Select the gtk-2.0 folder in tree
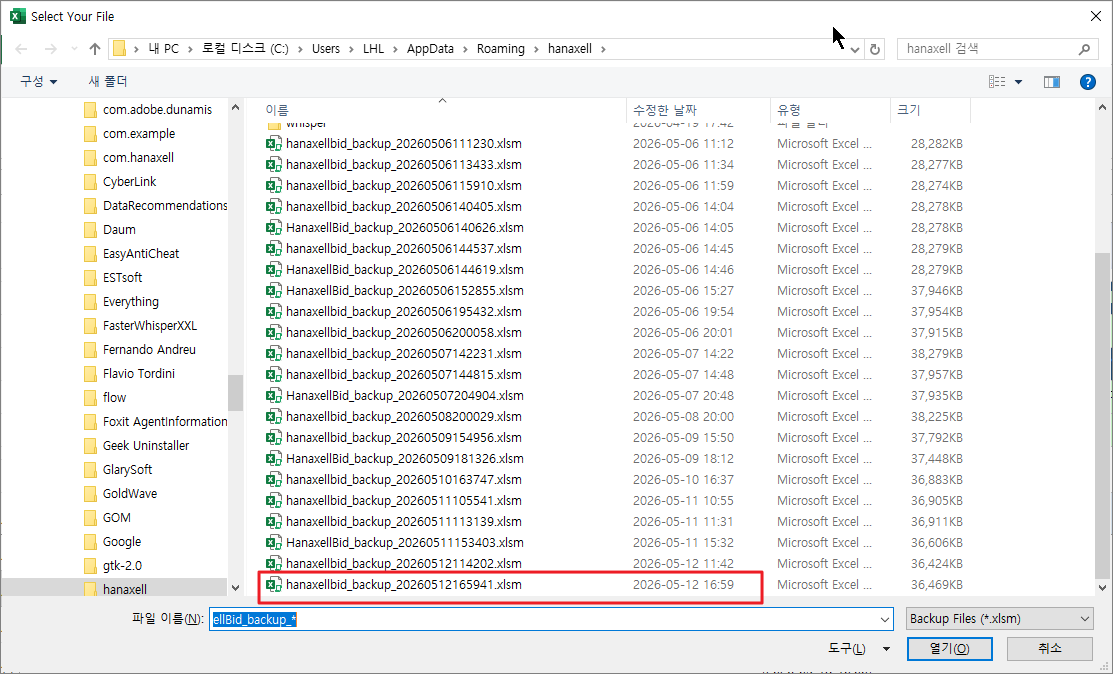Screen dimensions: 1113x674 coord(122,565)
